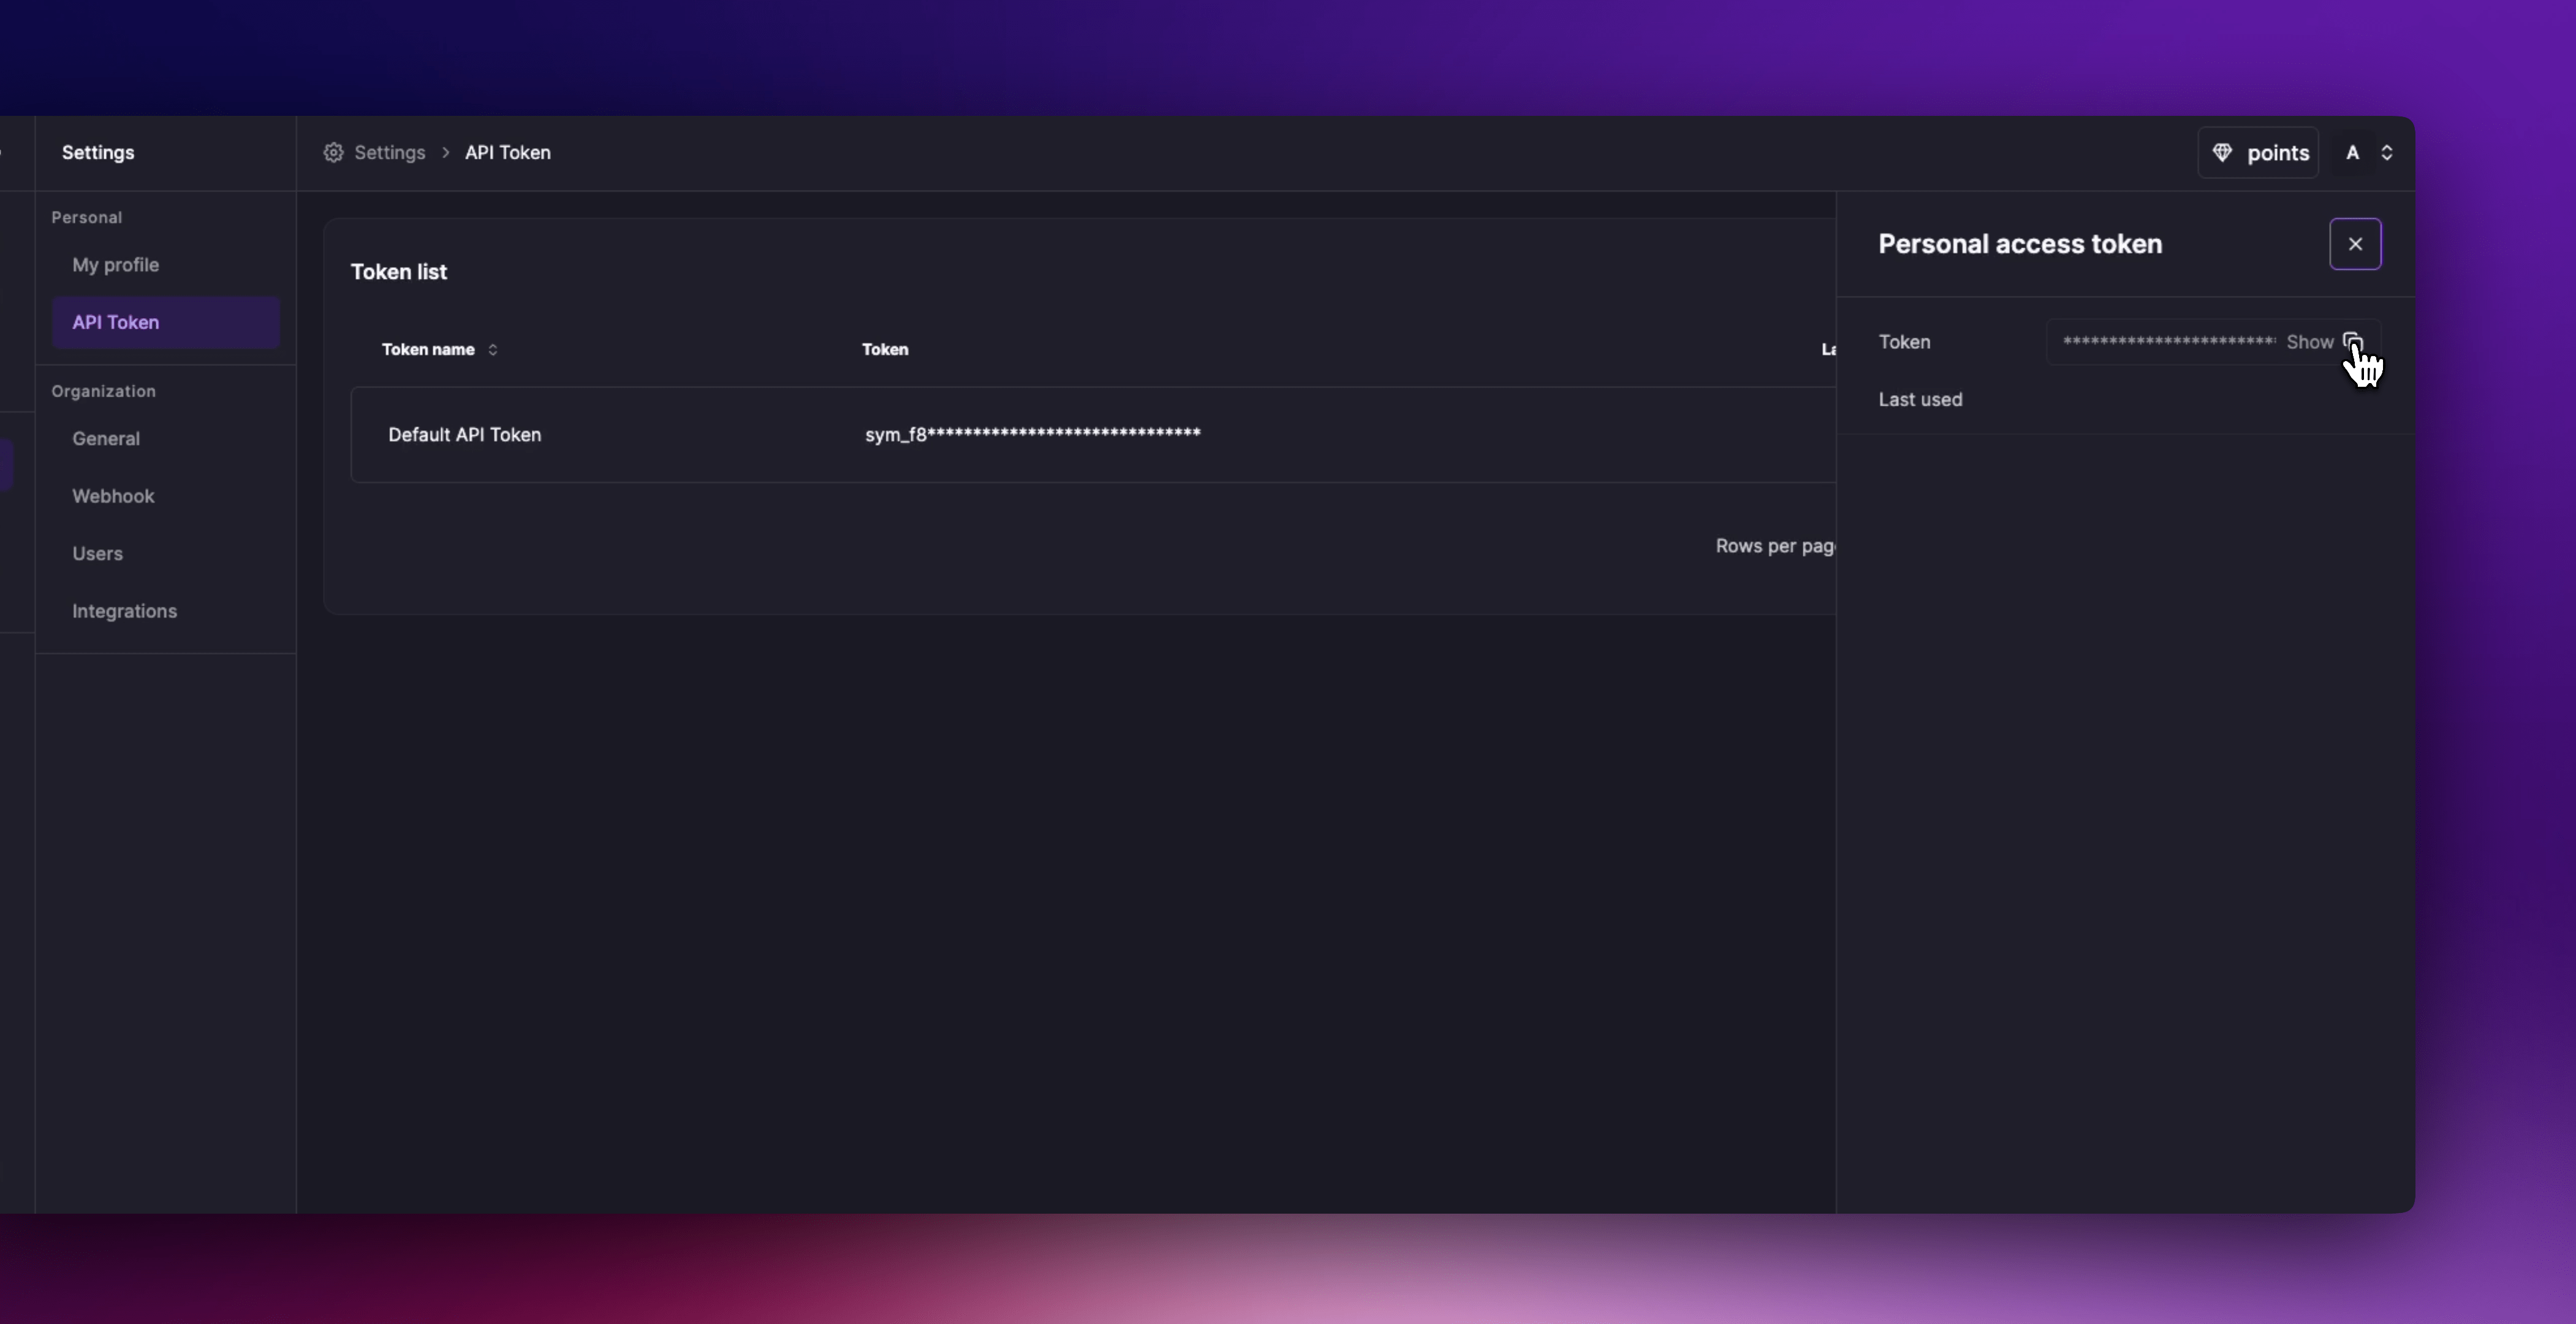Sort by Token name column arrows
The image size is (2576, 1324).
coord(493,349)
